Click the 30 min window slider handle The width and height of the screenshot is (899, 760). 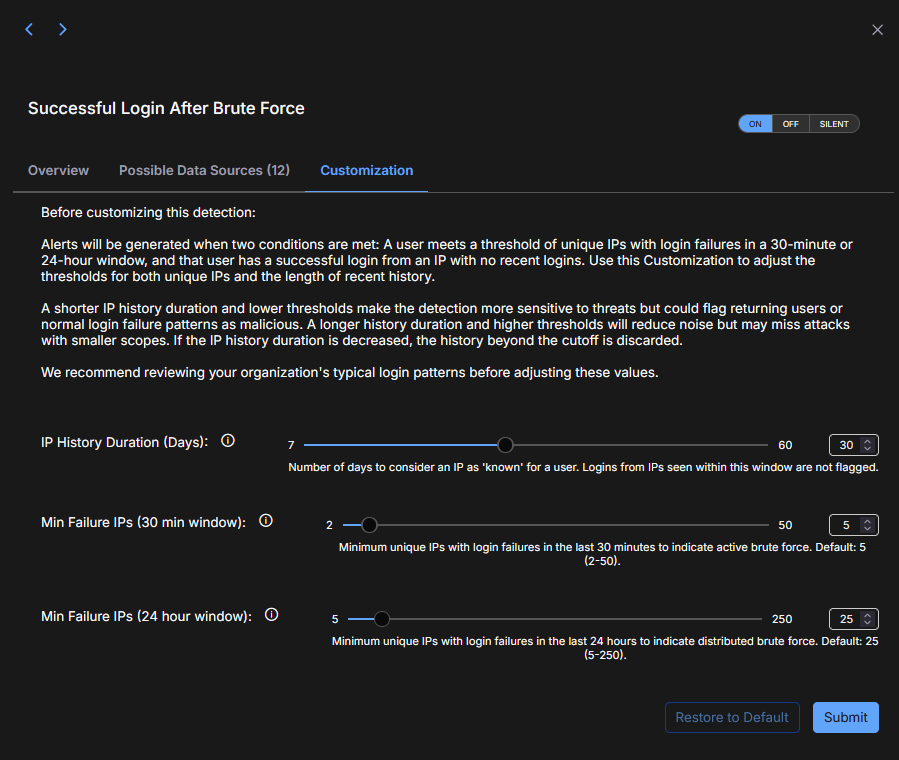(x=369, y=525)
